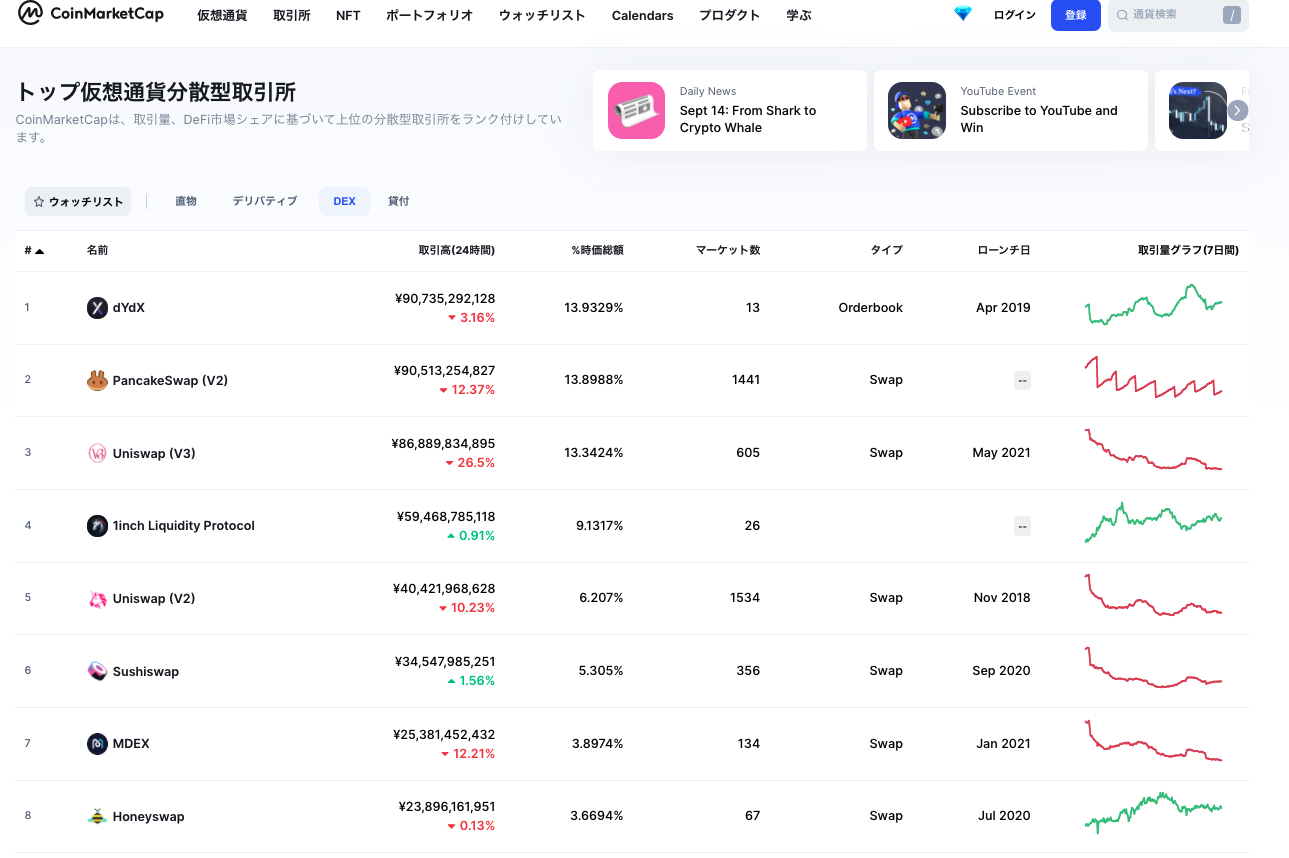
Task: Open Sushiswap via its logo icon
Action: (97, 671)
